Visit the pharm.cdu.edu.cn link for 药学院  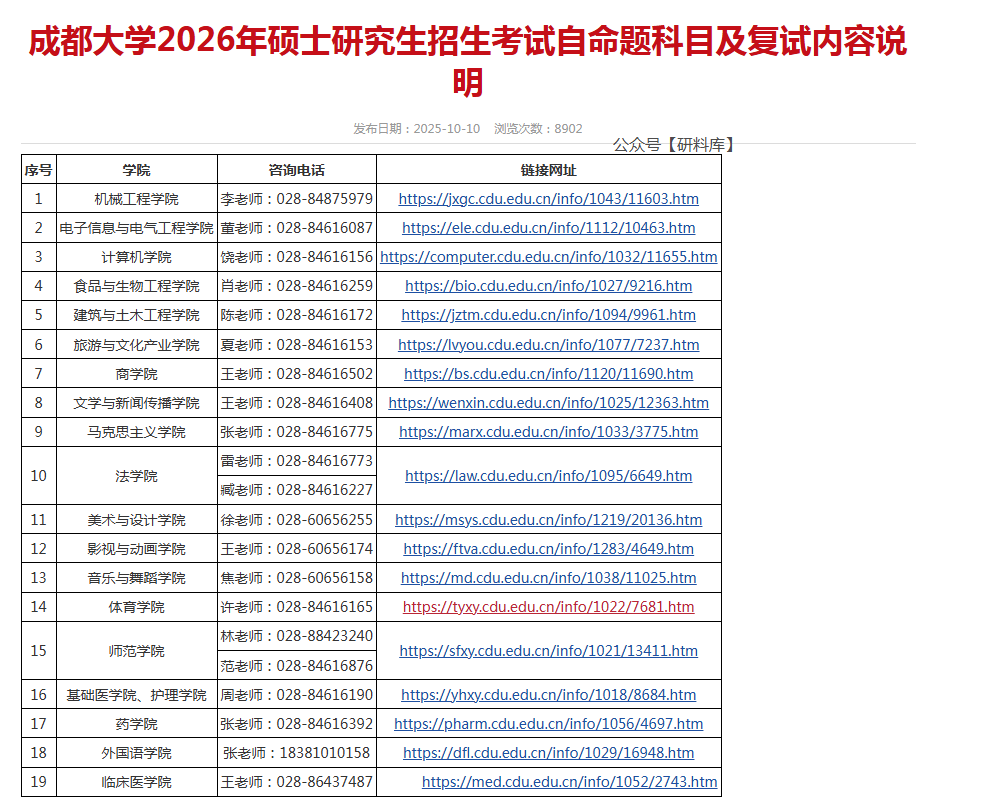point(548,724)
